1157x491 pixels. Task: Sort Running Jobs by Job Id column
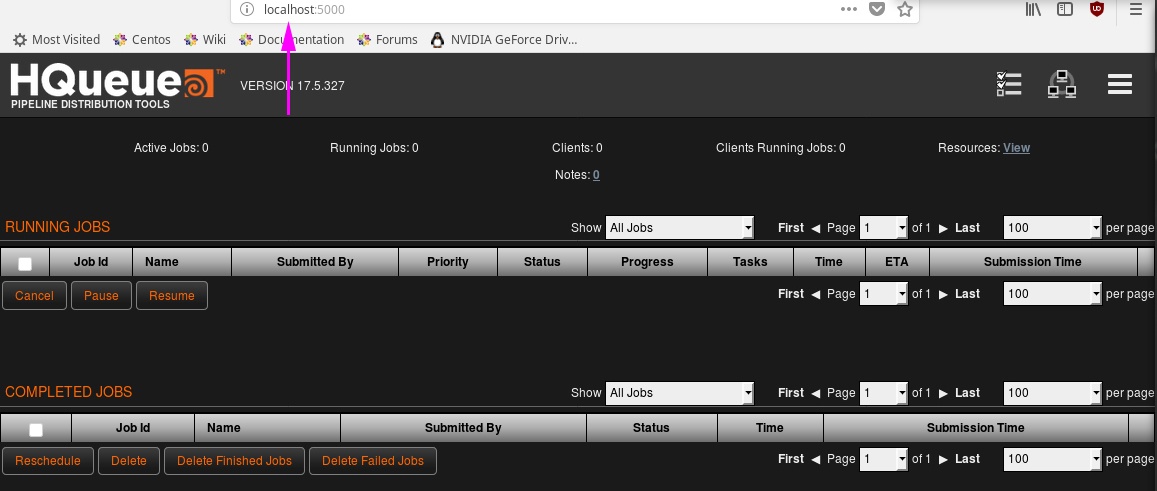[91, 262]
